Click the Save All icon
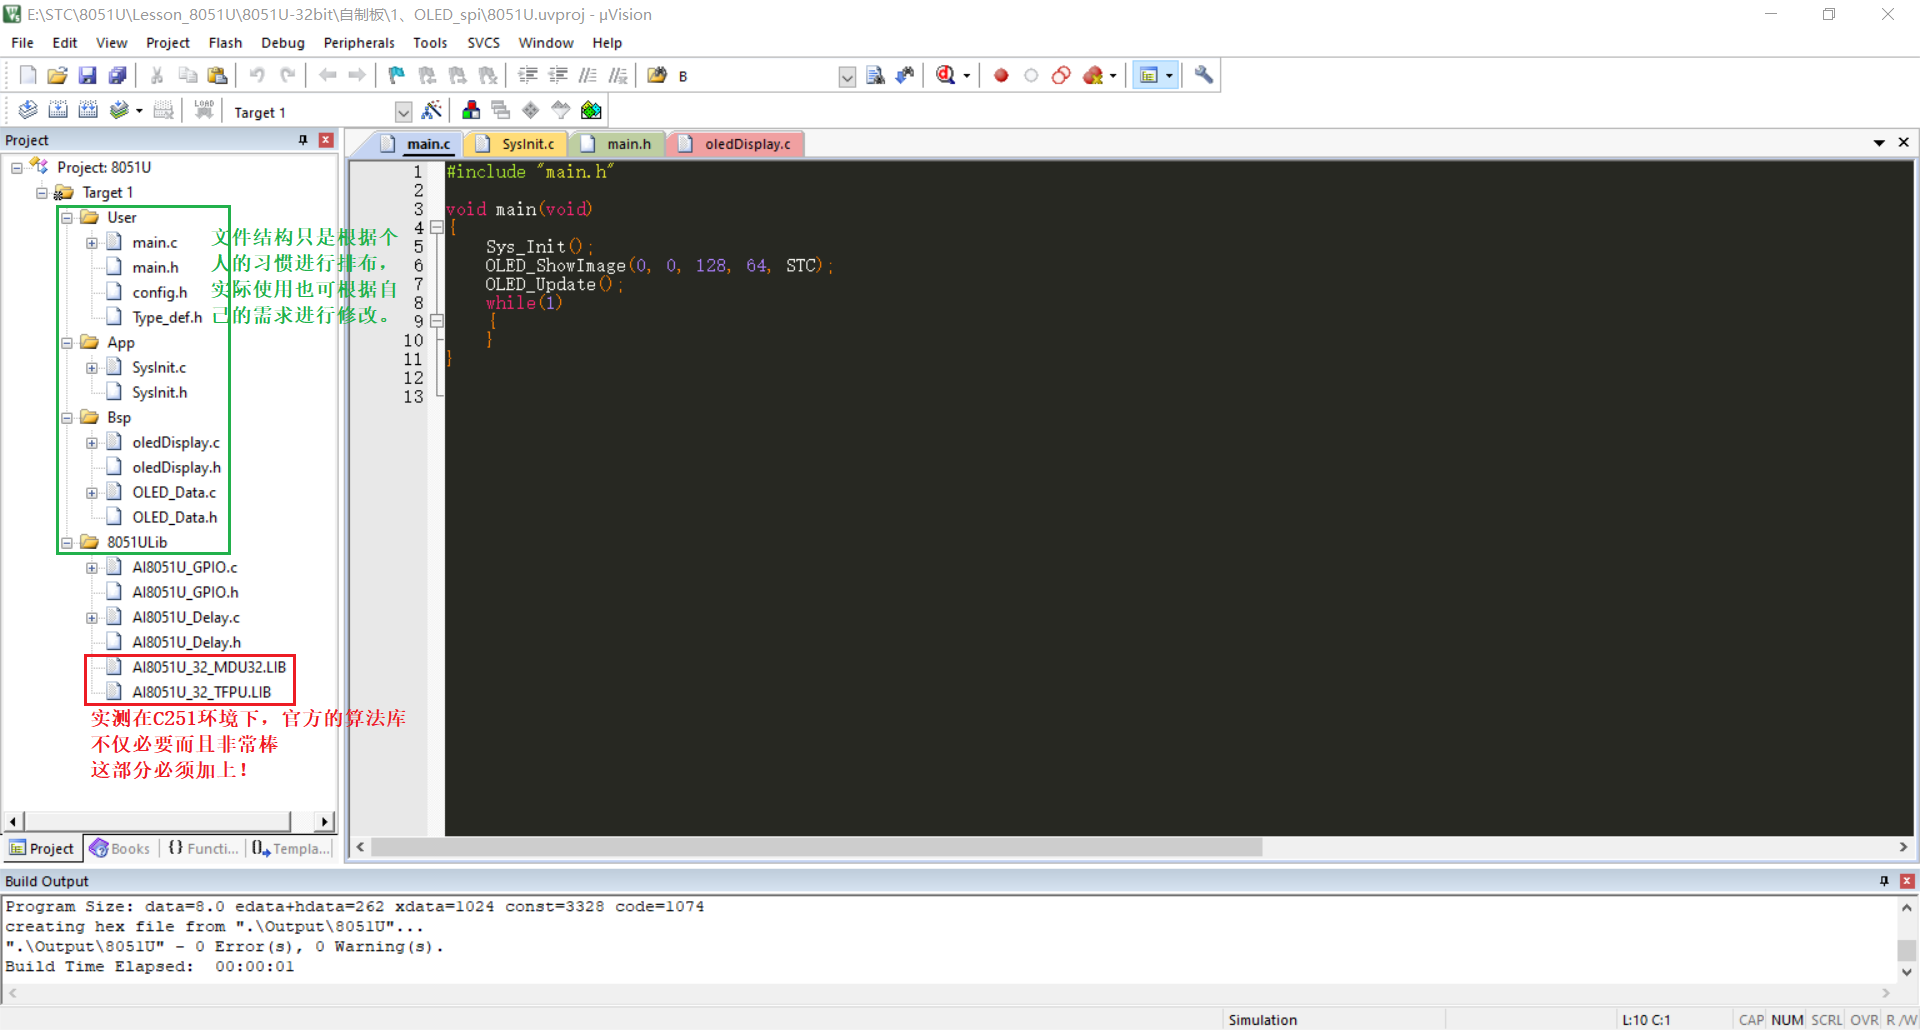The image size is (1920, 1030). pos(118,75)
